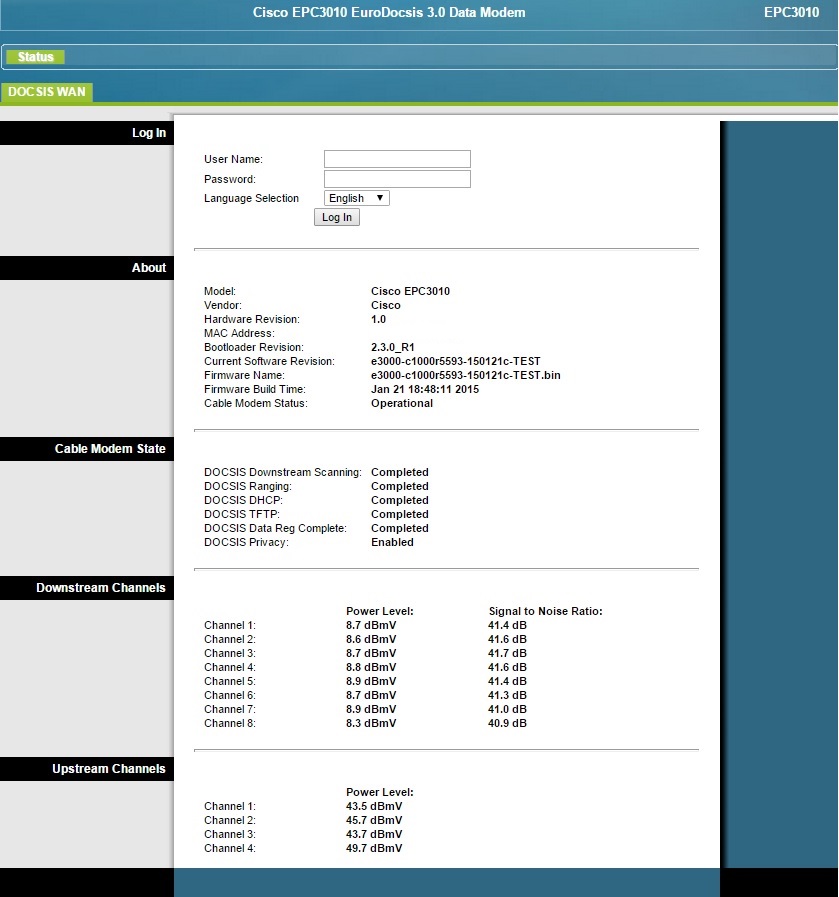839x897 pixels.
Task: Click the 'Cable Modem State' section heading
Action: (x=110, y=449)
